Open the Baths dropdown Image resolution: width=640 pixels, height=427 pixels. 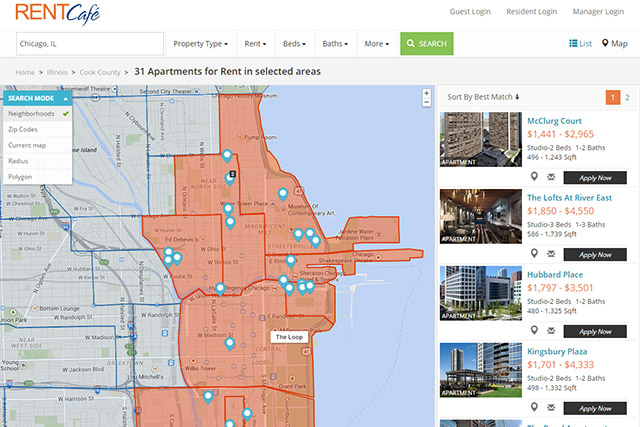[x=335, y=44]
